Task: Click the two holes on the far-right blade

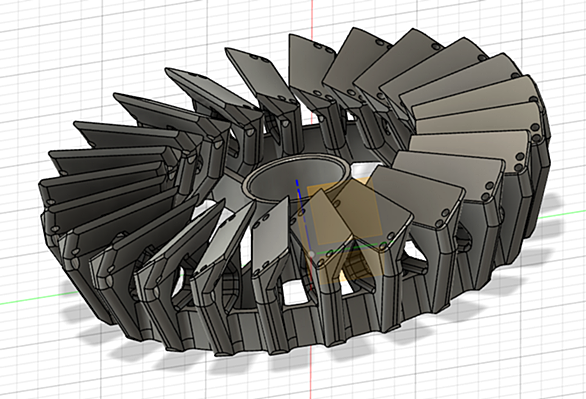Action: click(x=519, y=161)
